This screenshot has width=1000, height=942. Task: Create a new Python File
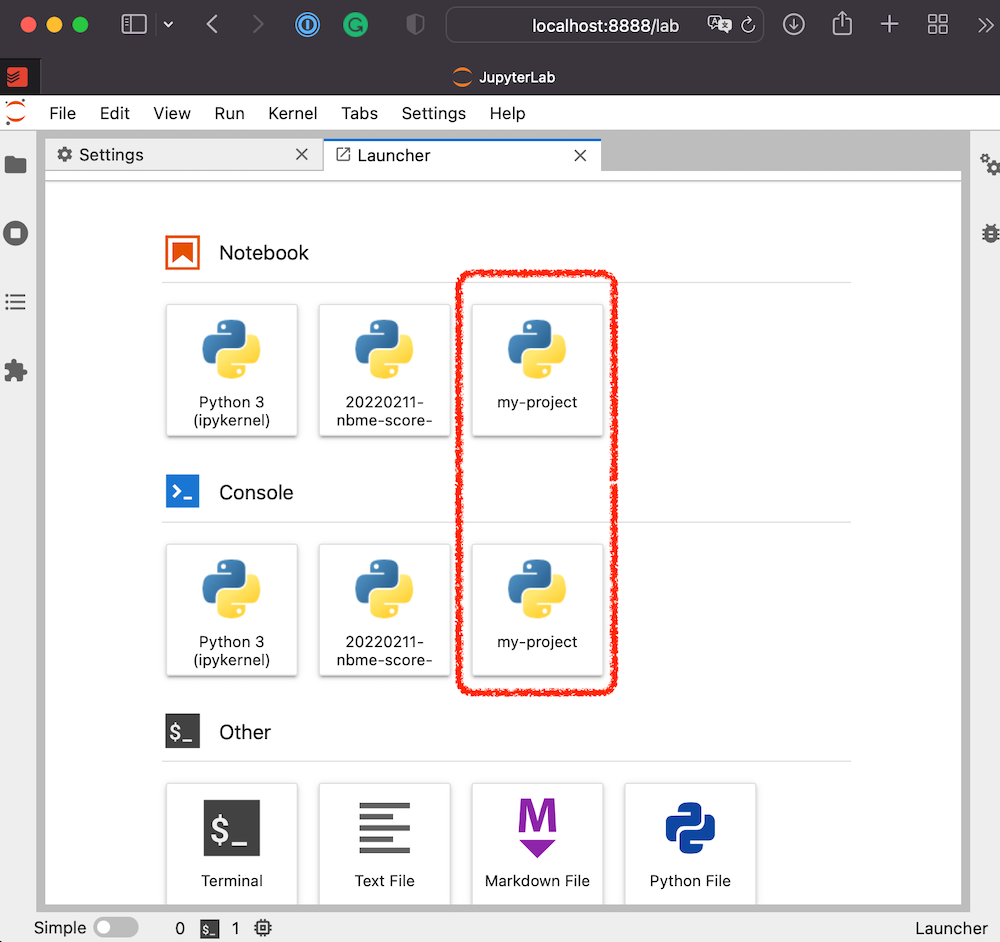690,843
